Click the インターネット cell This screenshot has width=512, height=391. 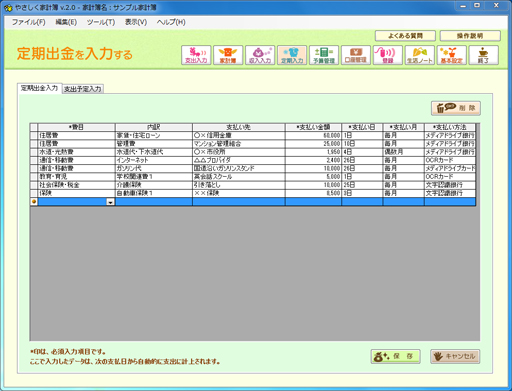coord(154,160)
